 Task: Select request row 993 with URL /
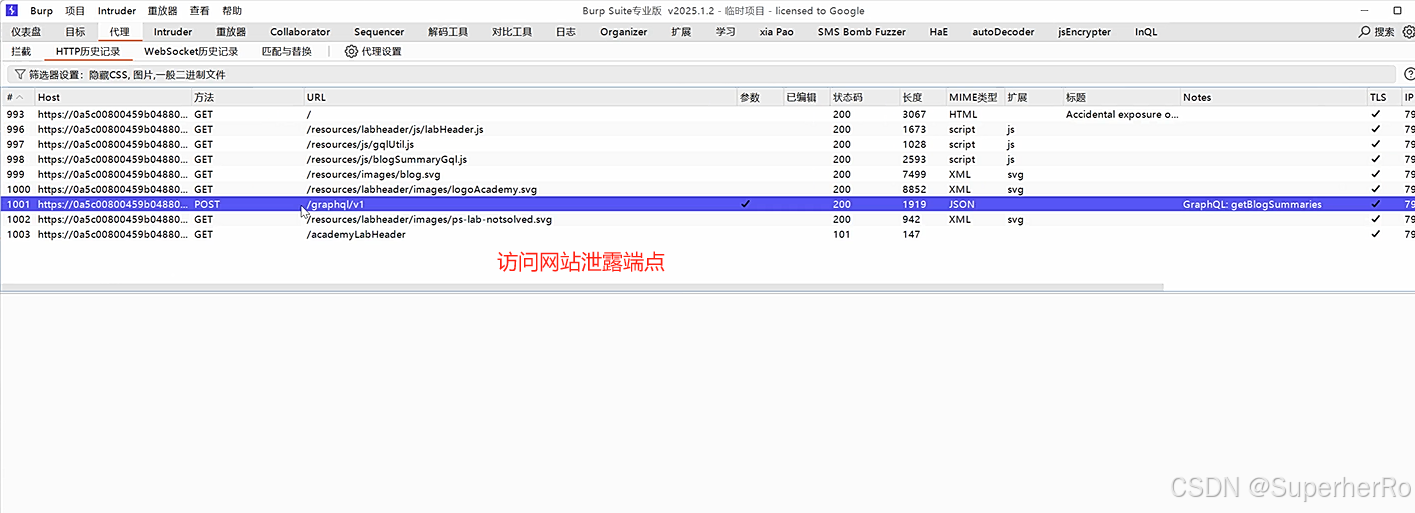point(707,114)
